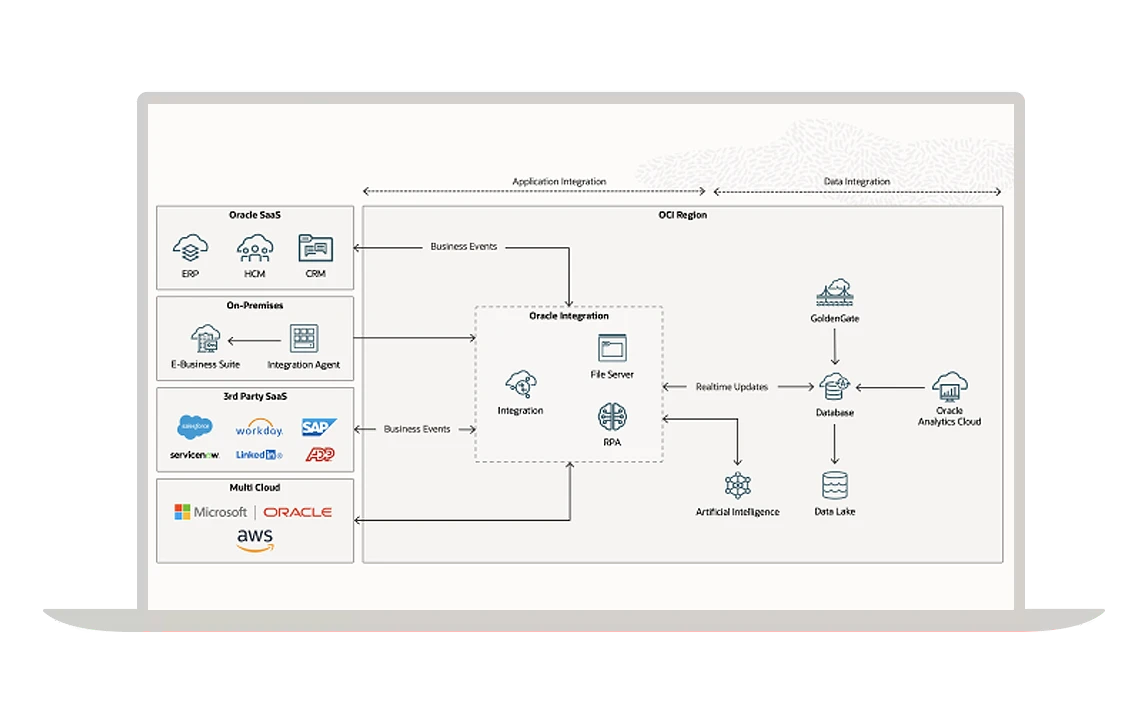Click the CRM icon in Oracle SaaS
The width and height of the screenshot is (1148, 724).
(315, 248)
